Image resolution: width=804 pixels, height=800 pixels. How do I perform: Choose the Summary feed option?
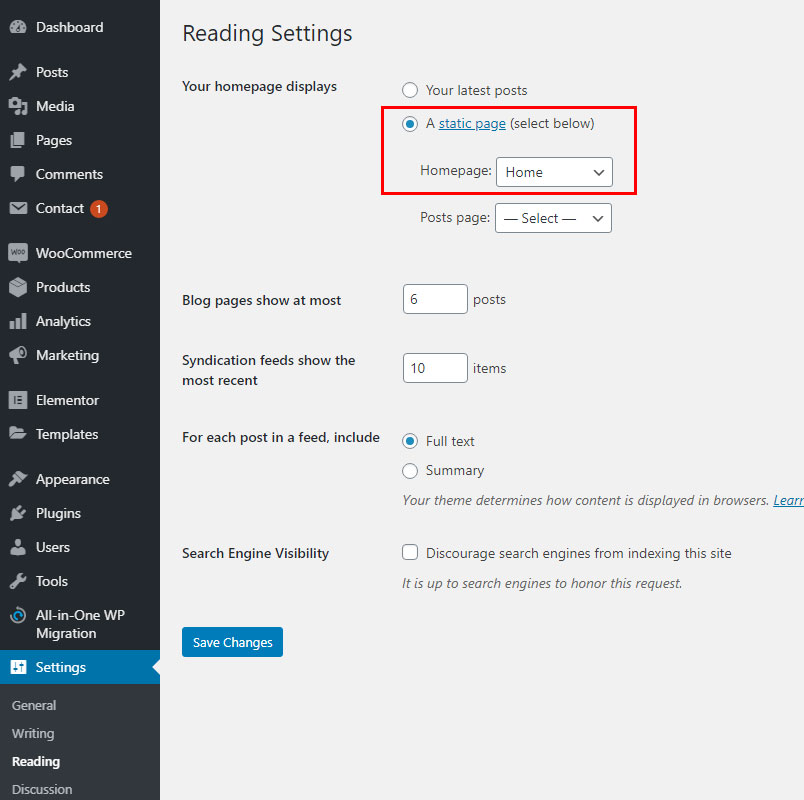tap(410, 471)
